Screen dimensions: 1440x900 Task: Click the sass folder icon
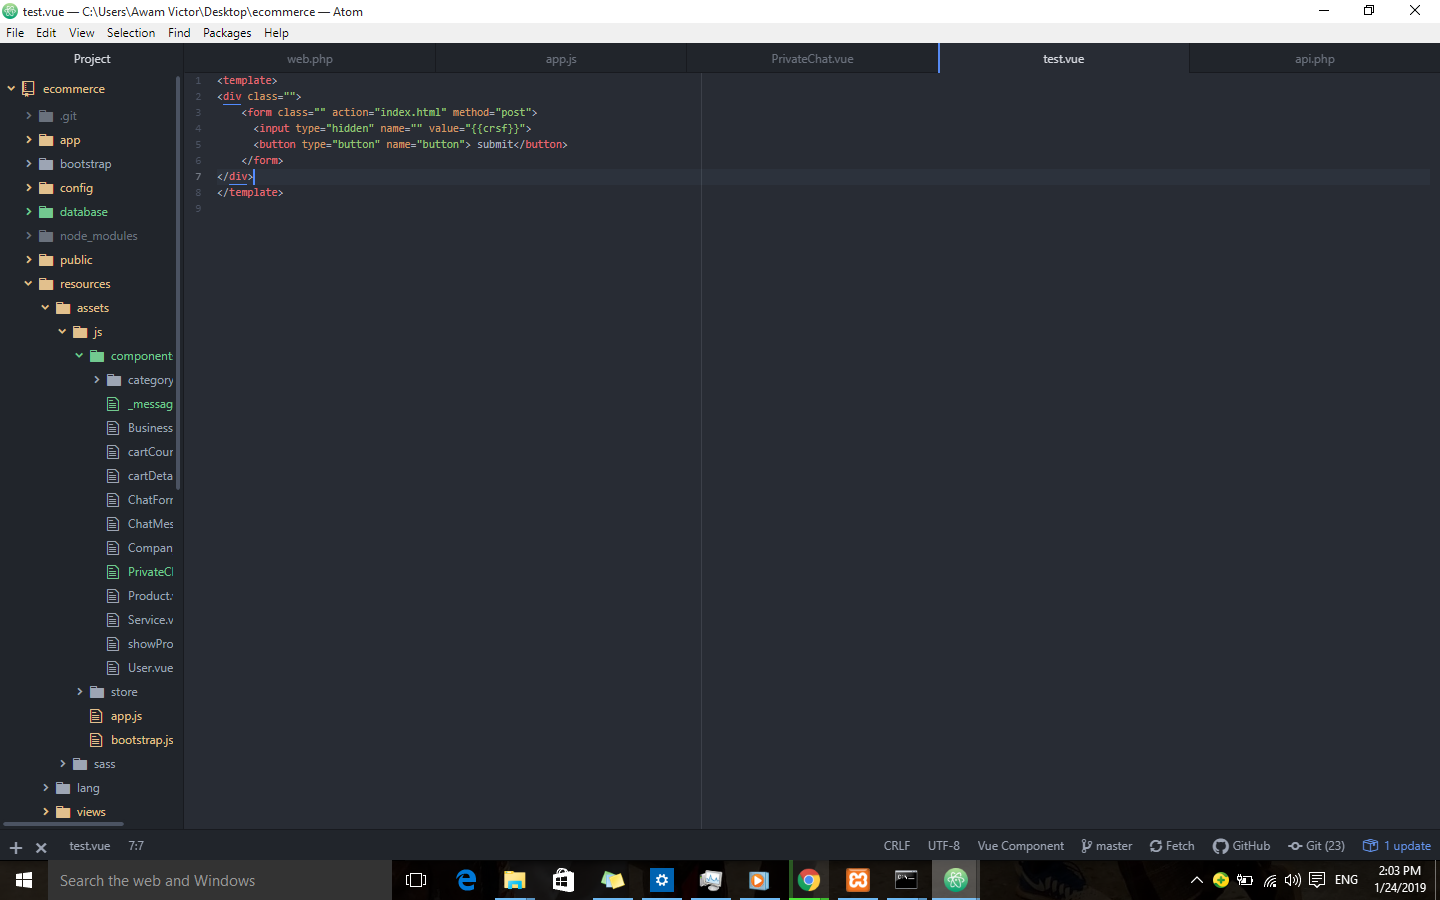(80, 764)
